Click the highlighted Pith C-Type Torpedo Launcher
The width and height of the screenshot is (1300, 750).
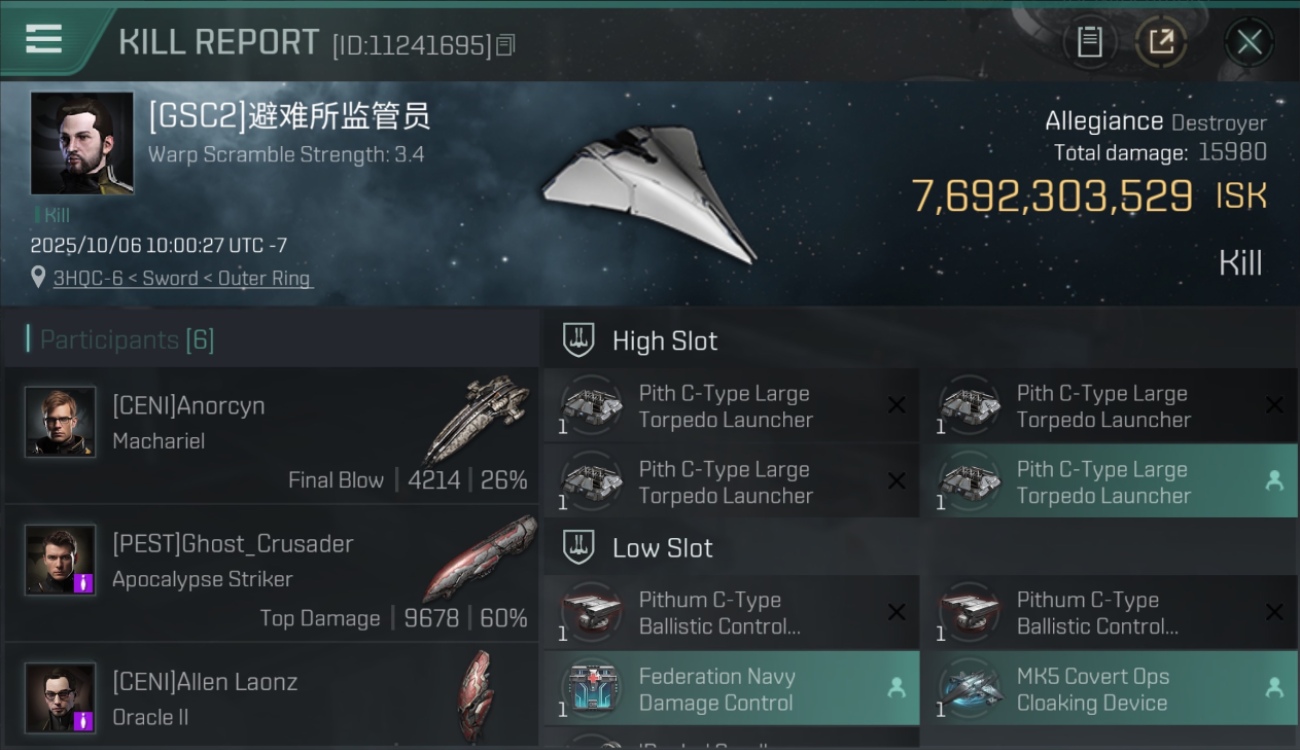(x=1109, y=482)
